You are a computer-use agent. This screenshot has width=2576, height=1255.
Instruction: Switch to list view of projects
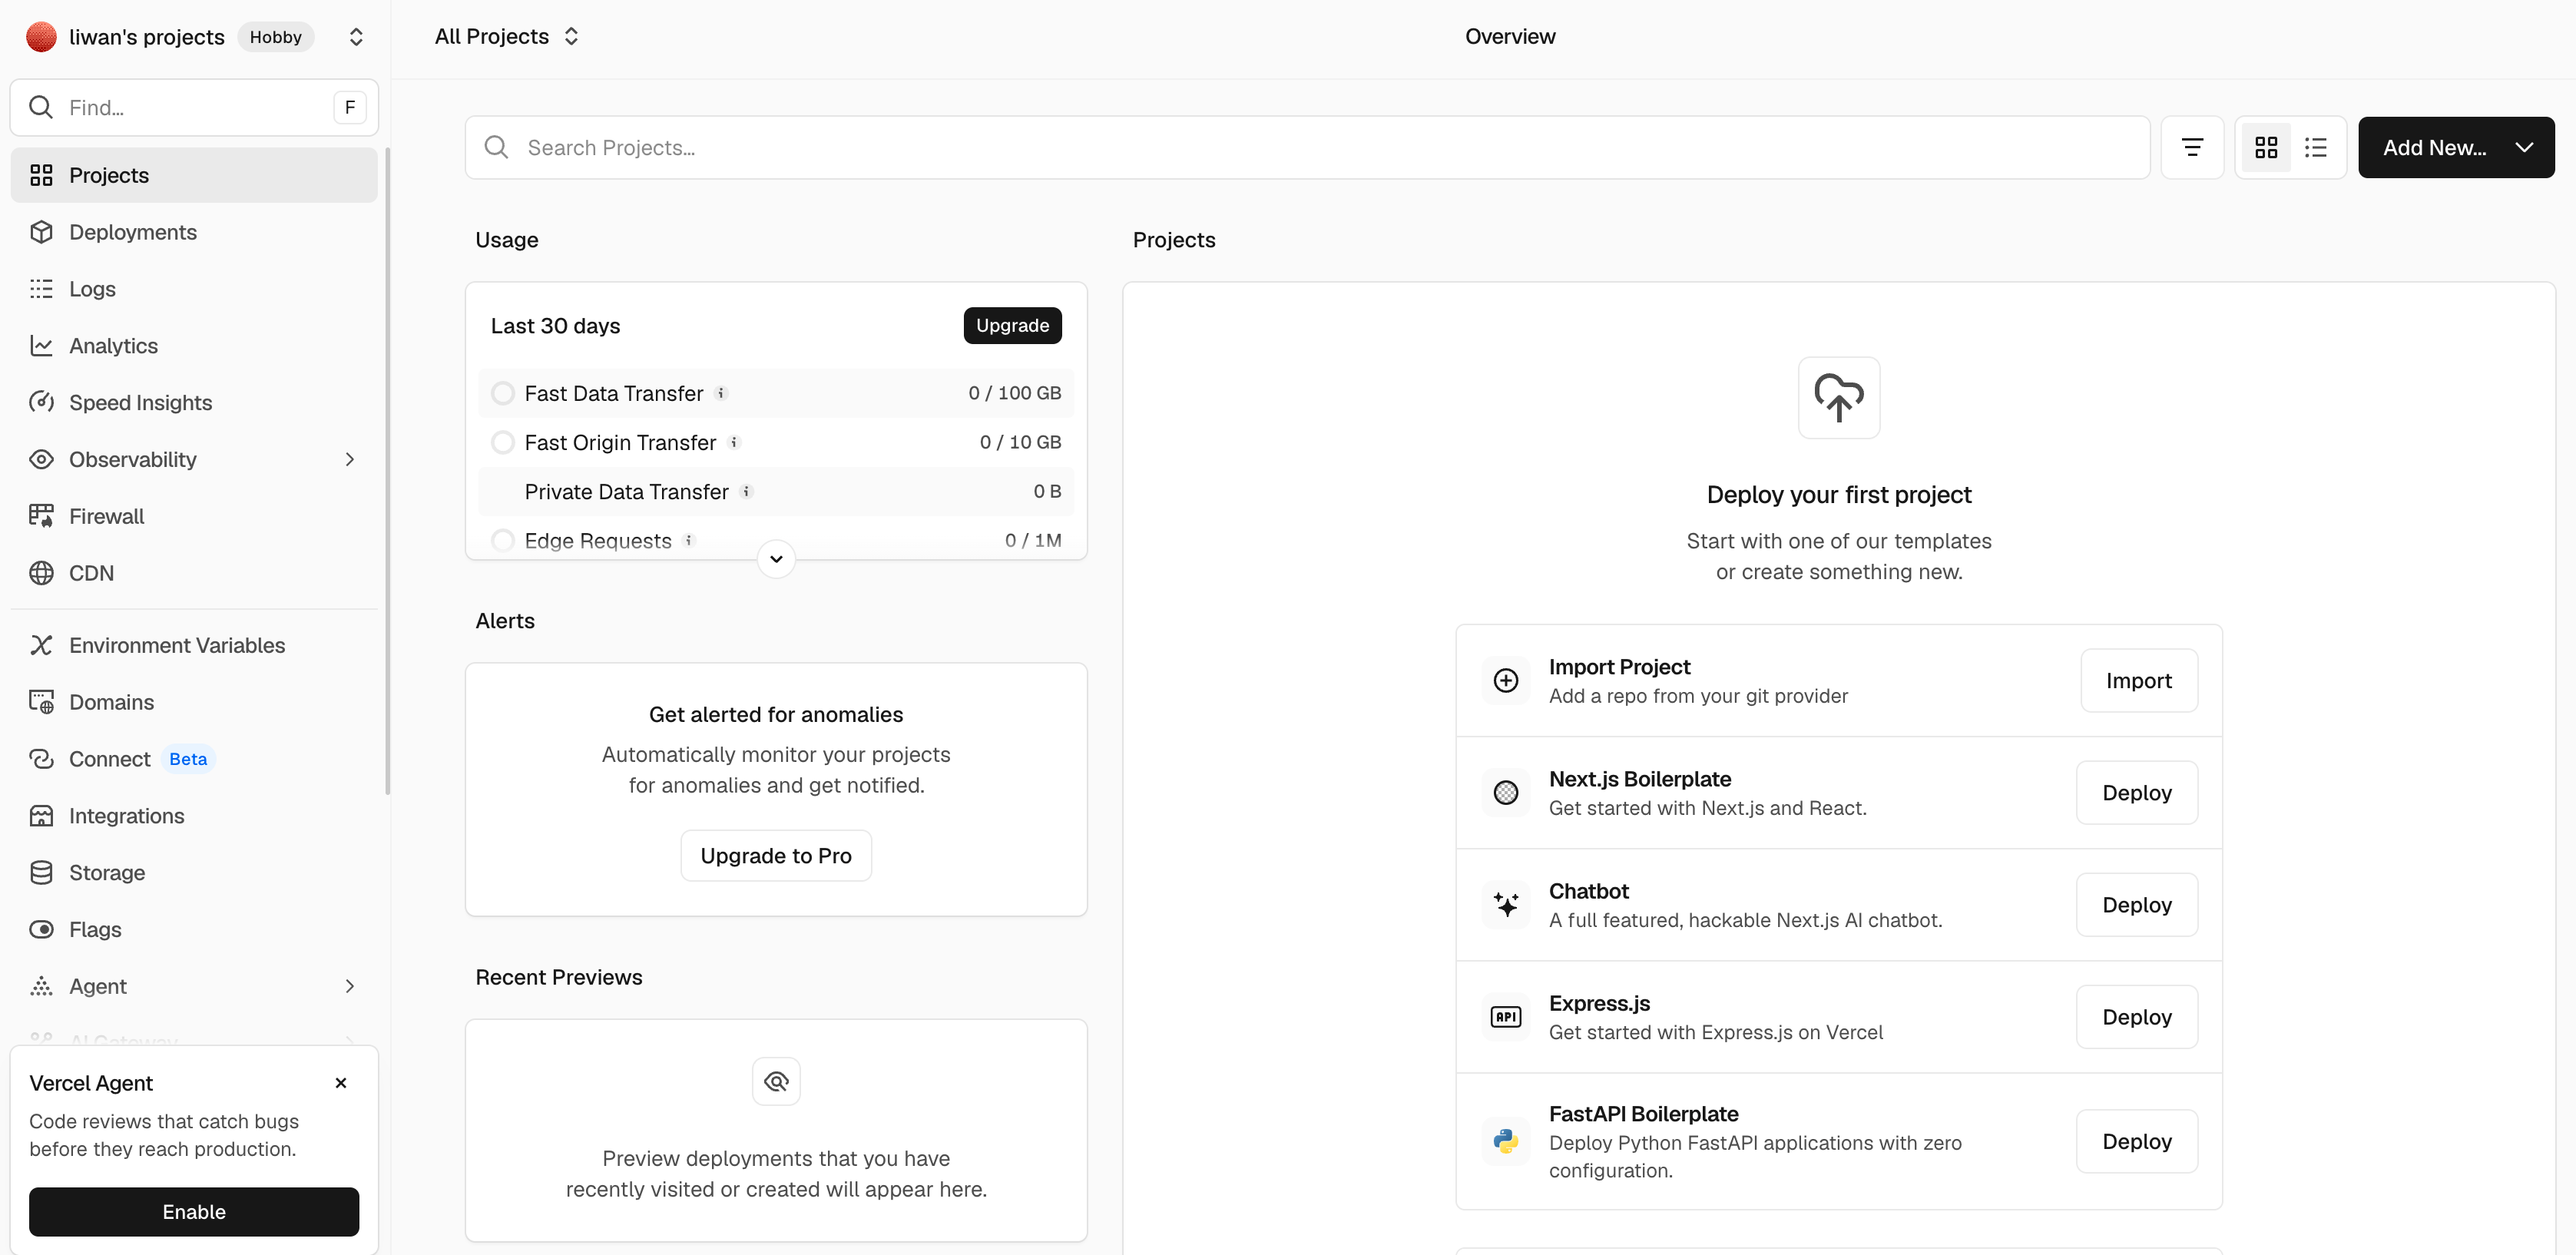pyautogui.click(x=2316, y=148)
